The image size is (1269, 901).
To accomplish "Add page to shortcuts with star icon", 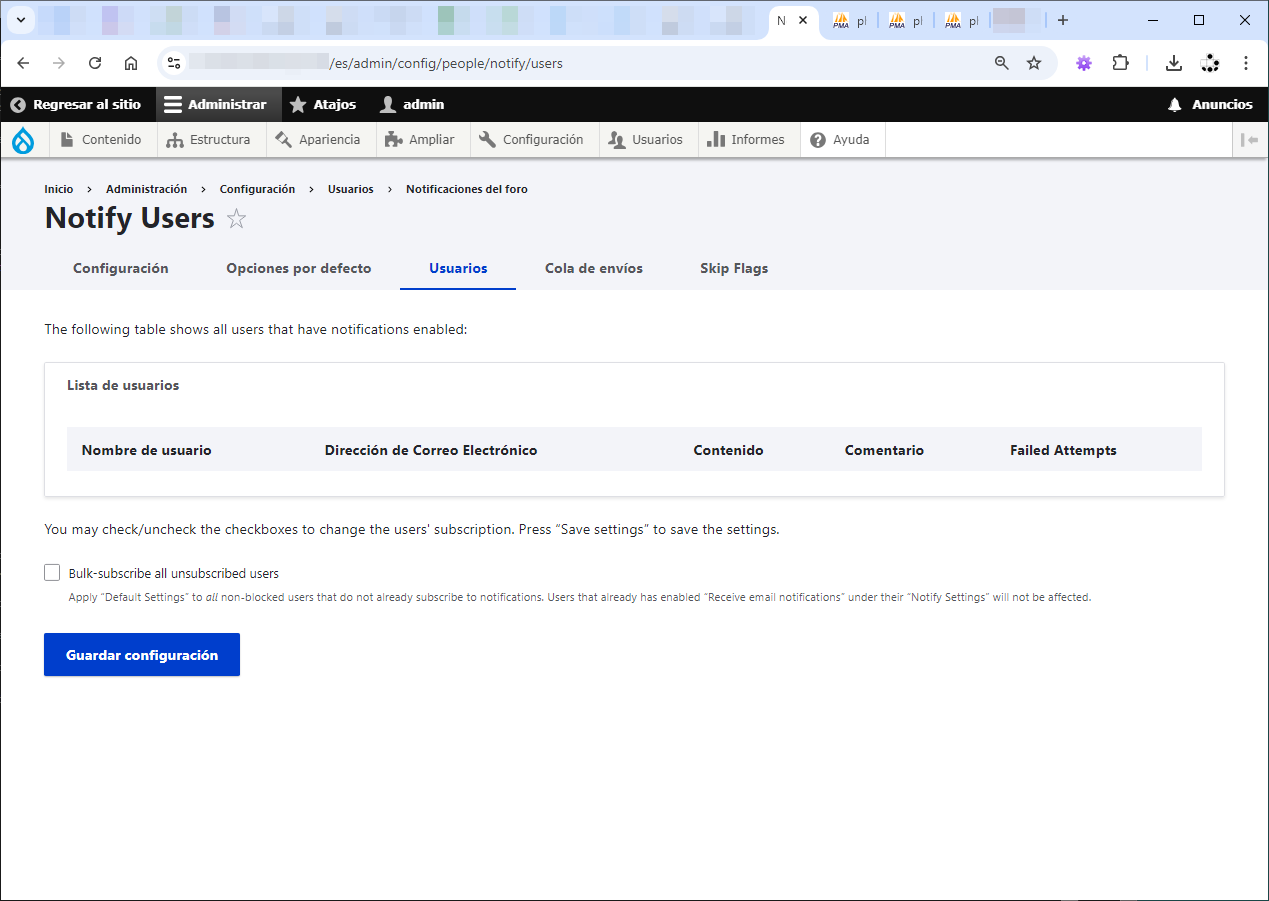I will 236,219.
